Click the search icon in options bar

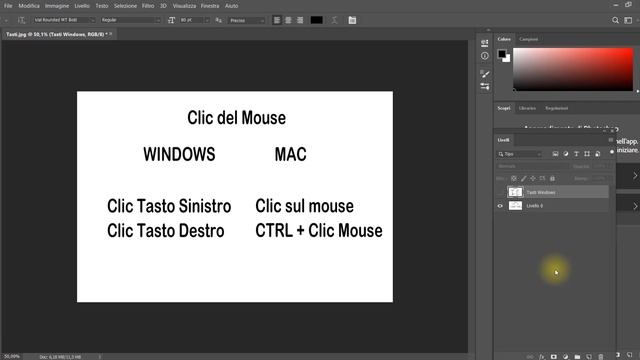[x=615, y=20]
